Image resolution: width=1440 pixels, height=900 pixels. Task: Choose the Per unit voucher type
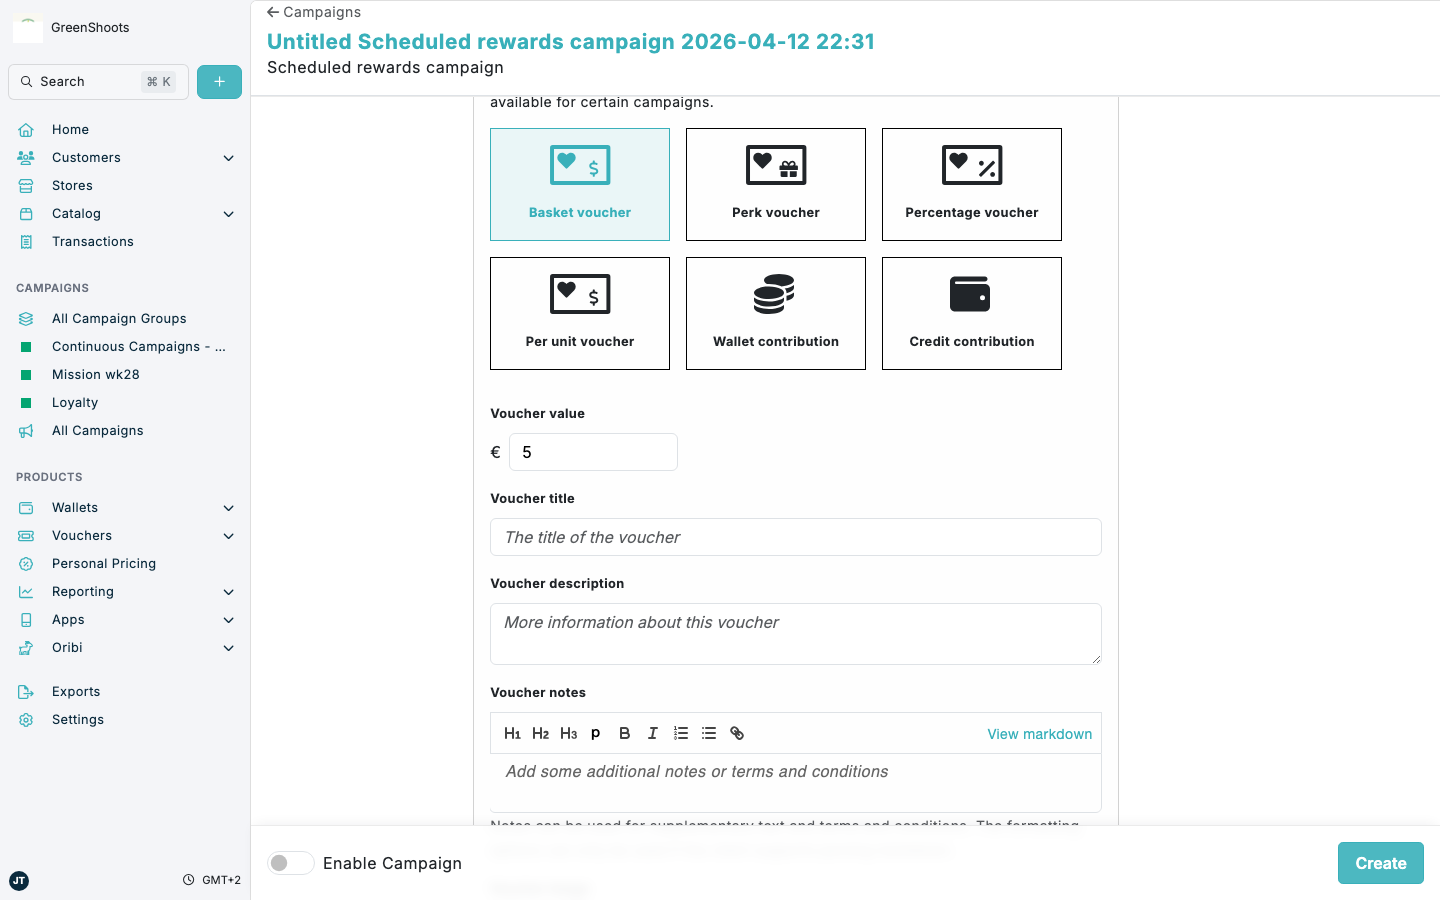point(580,313)
